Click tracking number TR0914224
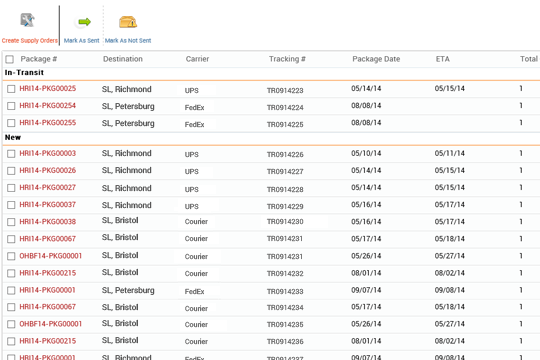This screenshot has height=360, width=540. [285, 107]
